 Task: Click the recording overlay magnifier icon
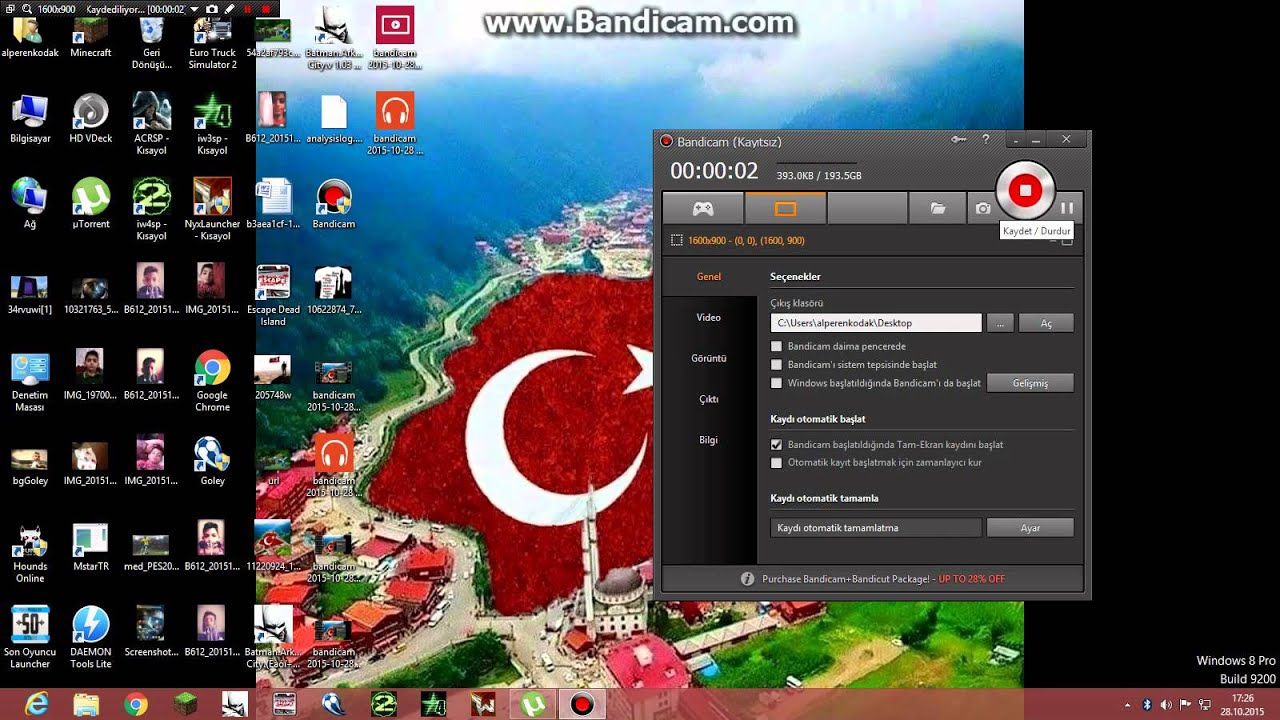[27, 9]
